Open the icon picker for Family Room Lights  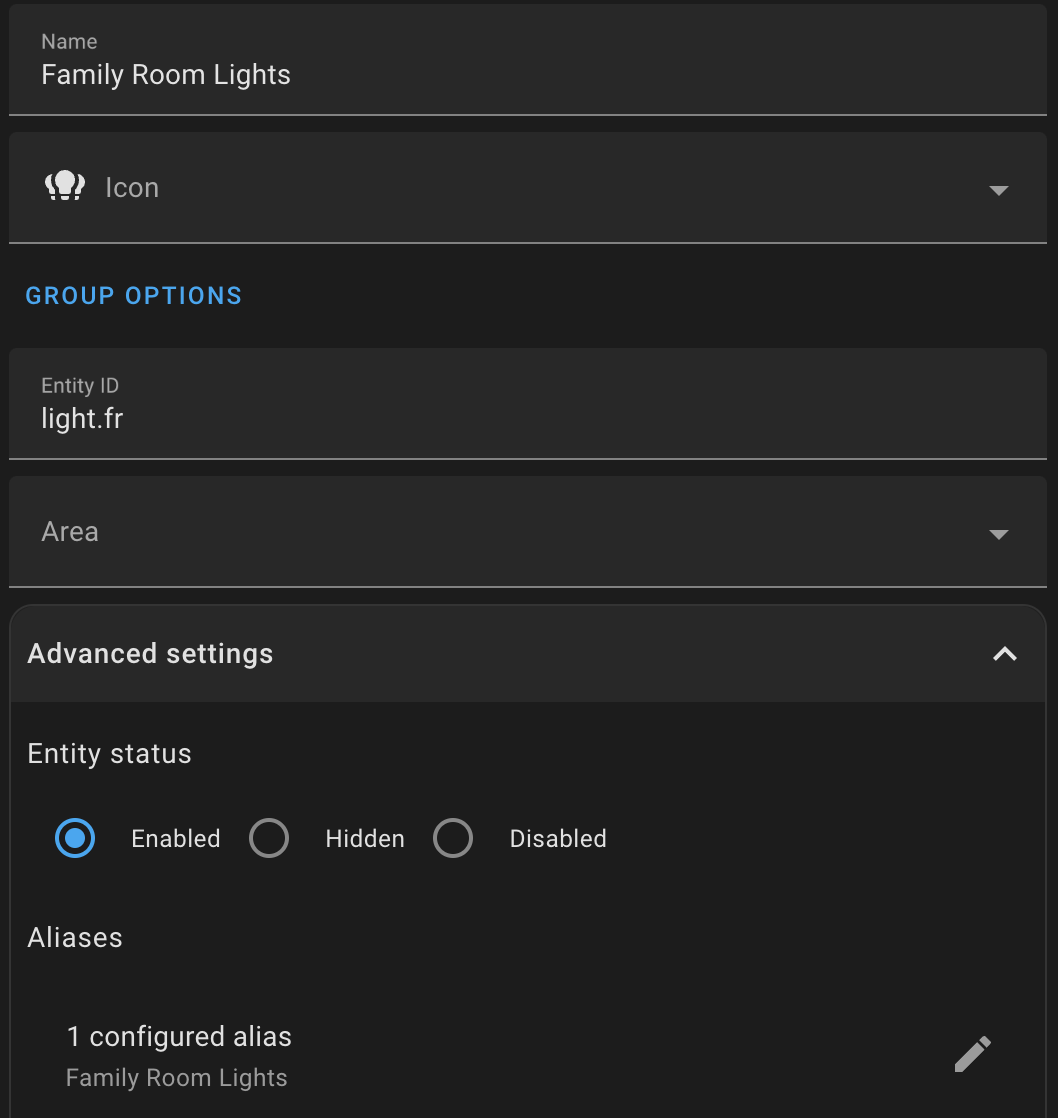999,189
